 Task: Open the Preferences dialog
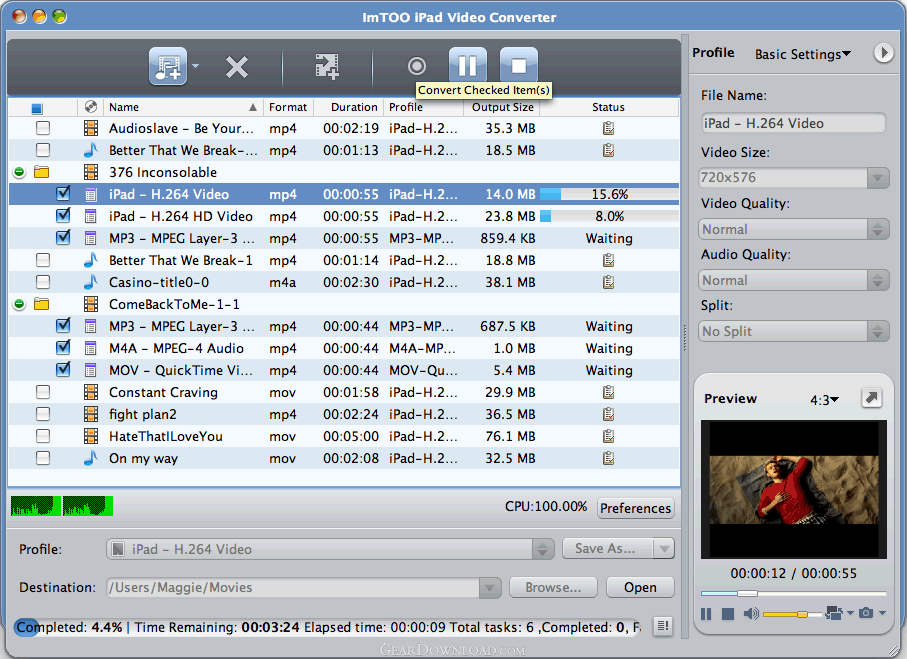pos(635,507)
